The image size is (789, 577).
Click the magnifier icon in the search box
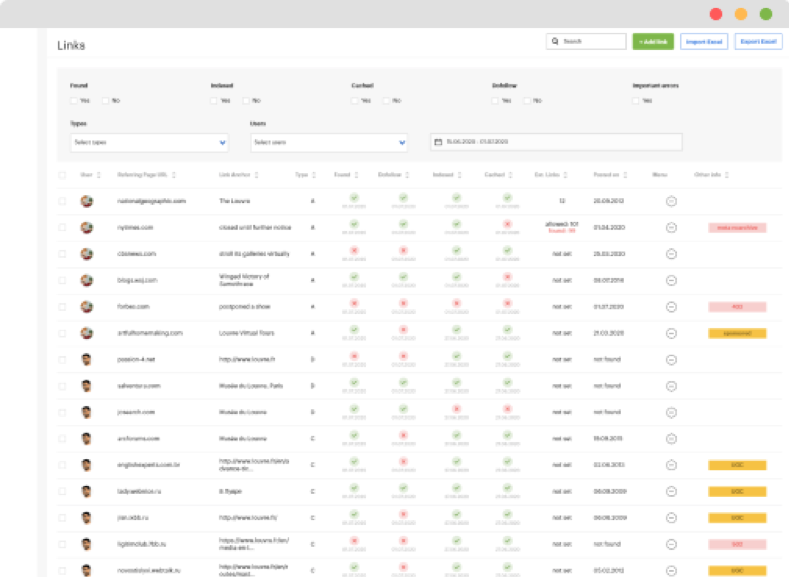(x=555, y=42)
